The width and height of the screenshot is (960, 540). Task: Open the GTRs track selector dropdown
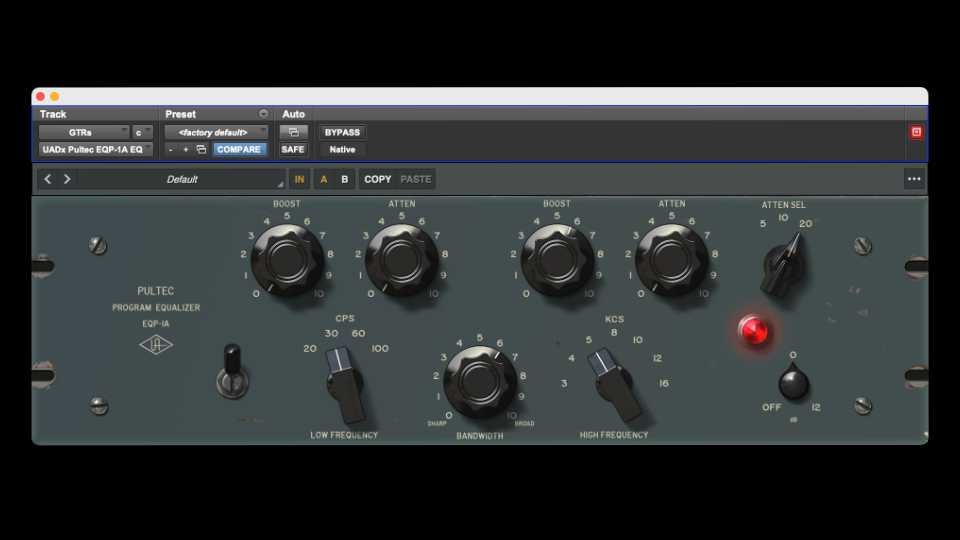tap(84, 132)
